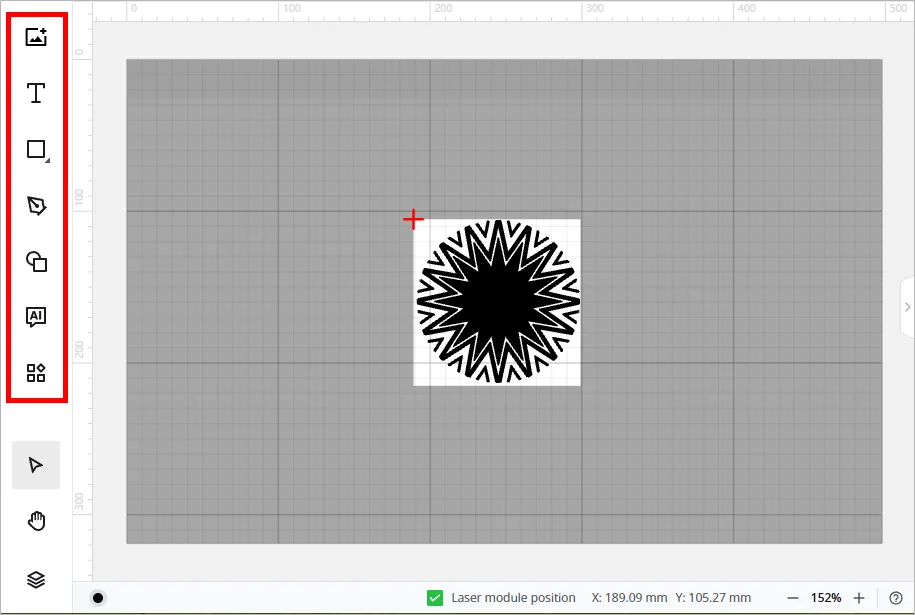Activate the Hand pan tool
This screenshot has height=615, width=915.
pos(36,520)
